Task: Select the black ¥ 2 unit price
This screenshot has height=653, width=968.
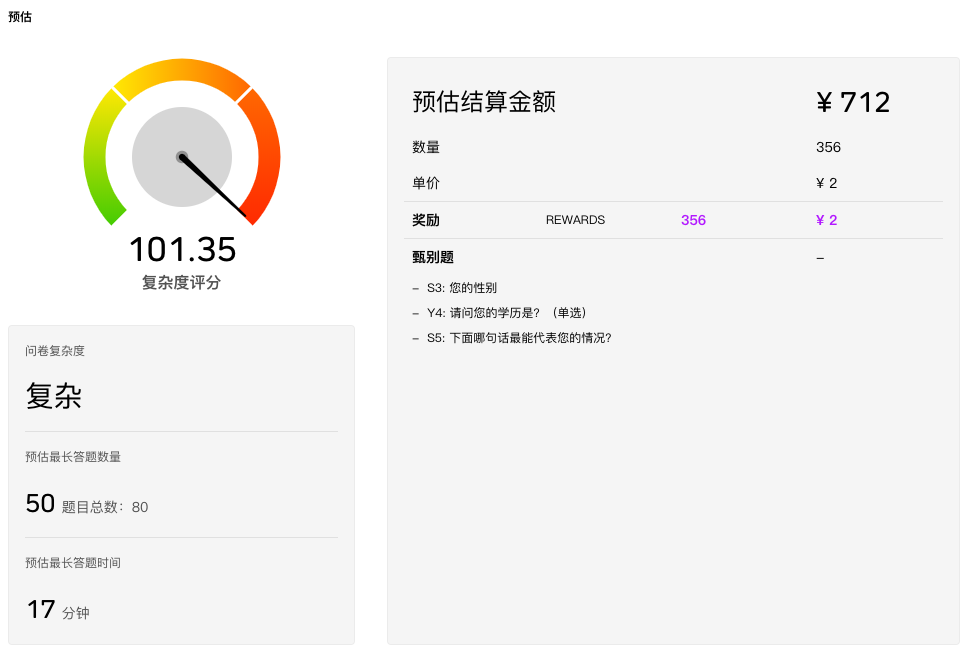Action: tap(827, 183)
